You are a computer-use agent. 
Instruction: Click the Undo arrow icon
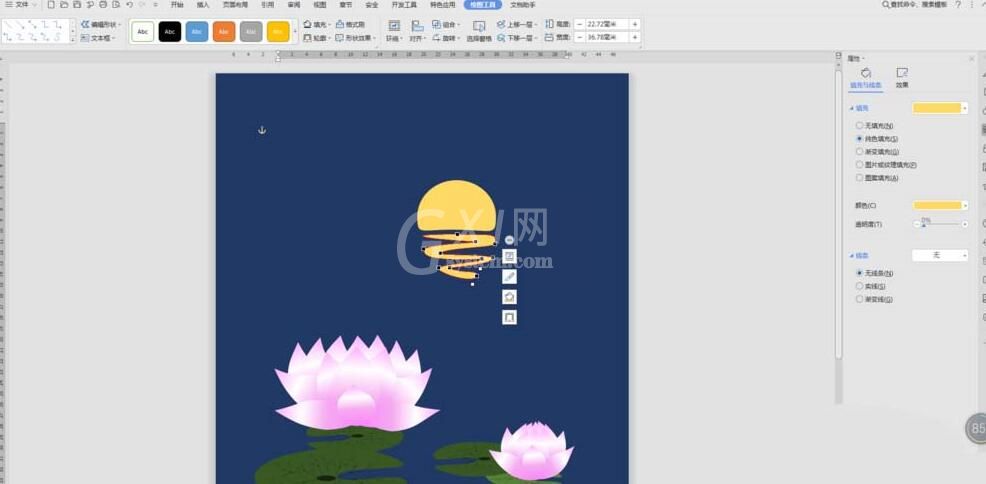pos(130,4)
